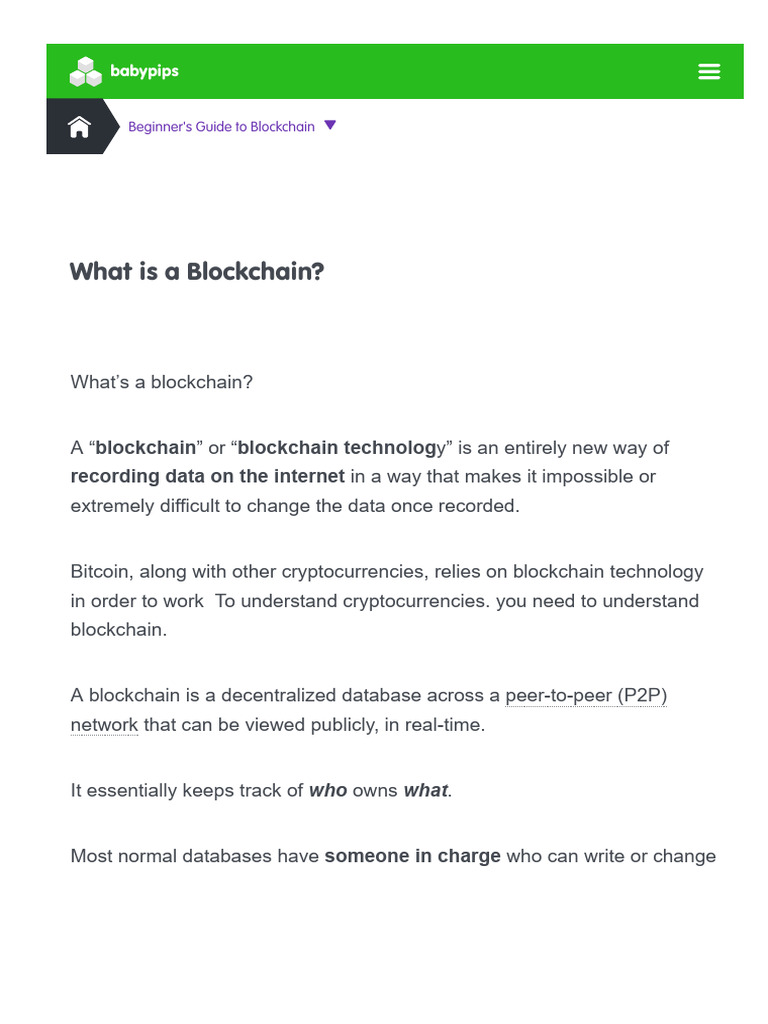
Task: Click the green header bar's empty center
Action: pyautogui.click(x=430, y=71)
